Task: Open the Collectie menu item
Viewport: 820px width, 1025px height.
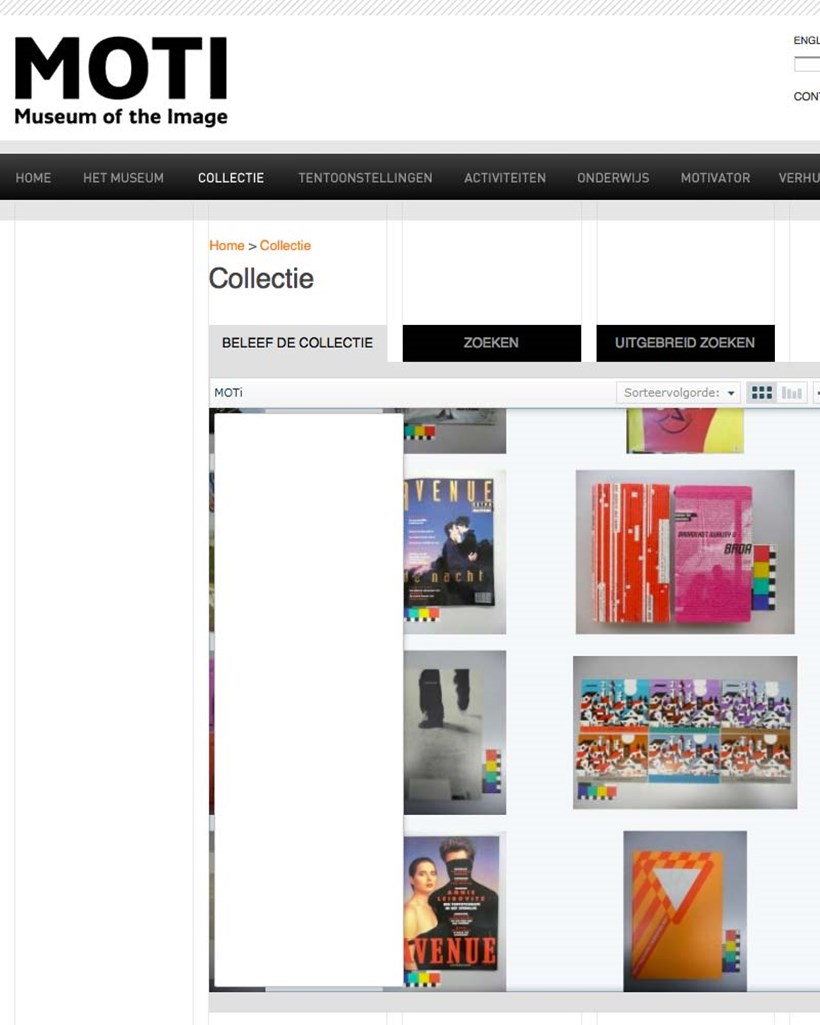Action: point(231,178)
